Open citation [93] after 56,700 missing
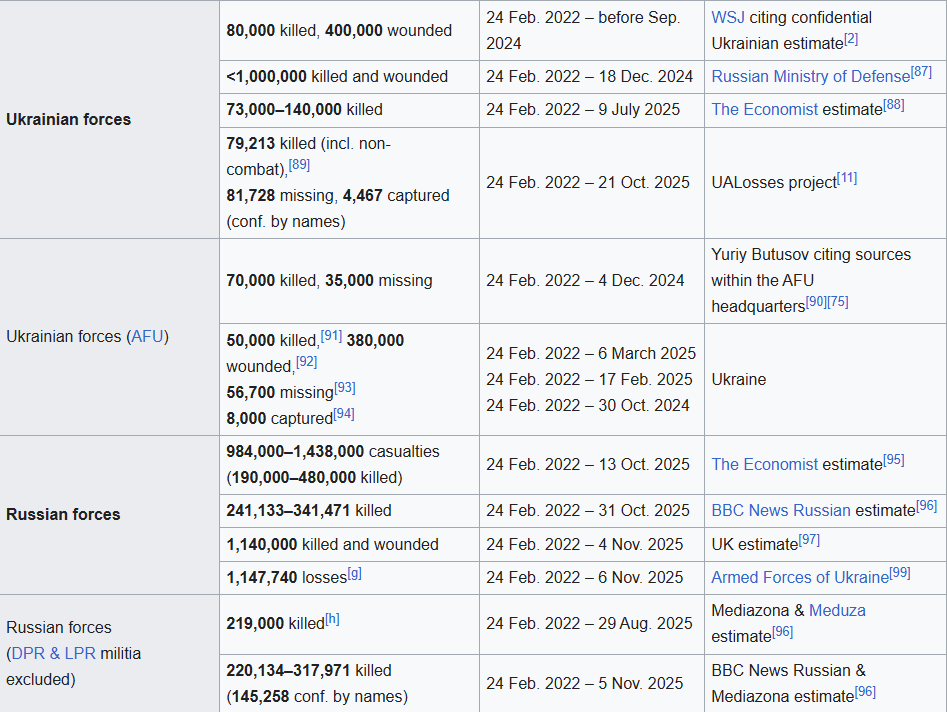This screenshot has width=947, height=712. click(344, 388)
